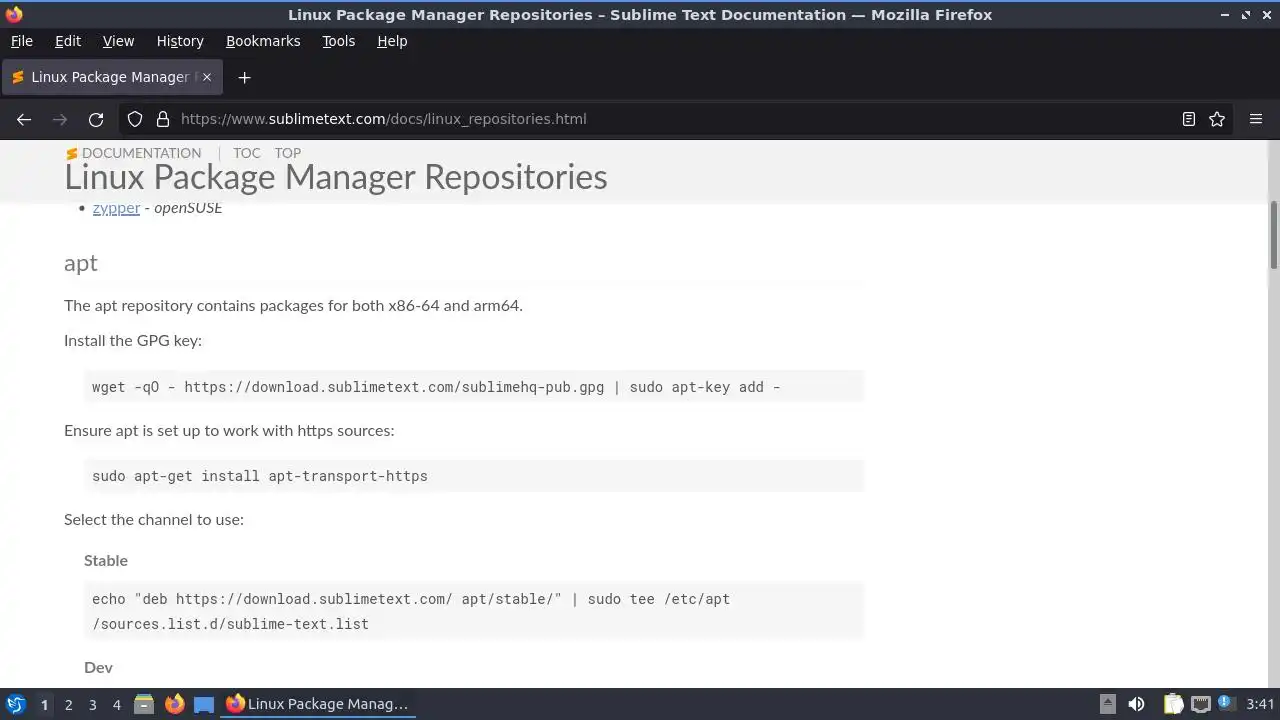View site security padlock info

[x=162, y=119]
